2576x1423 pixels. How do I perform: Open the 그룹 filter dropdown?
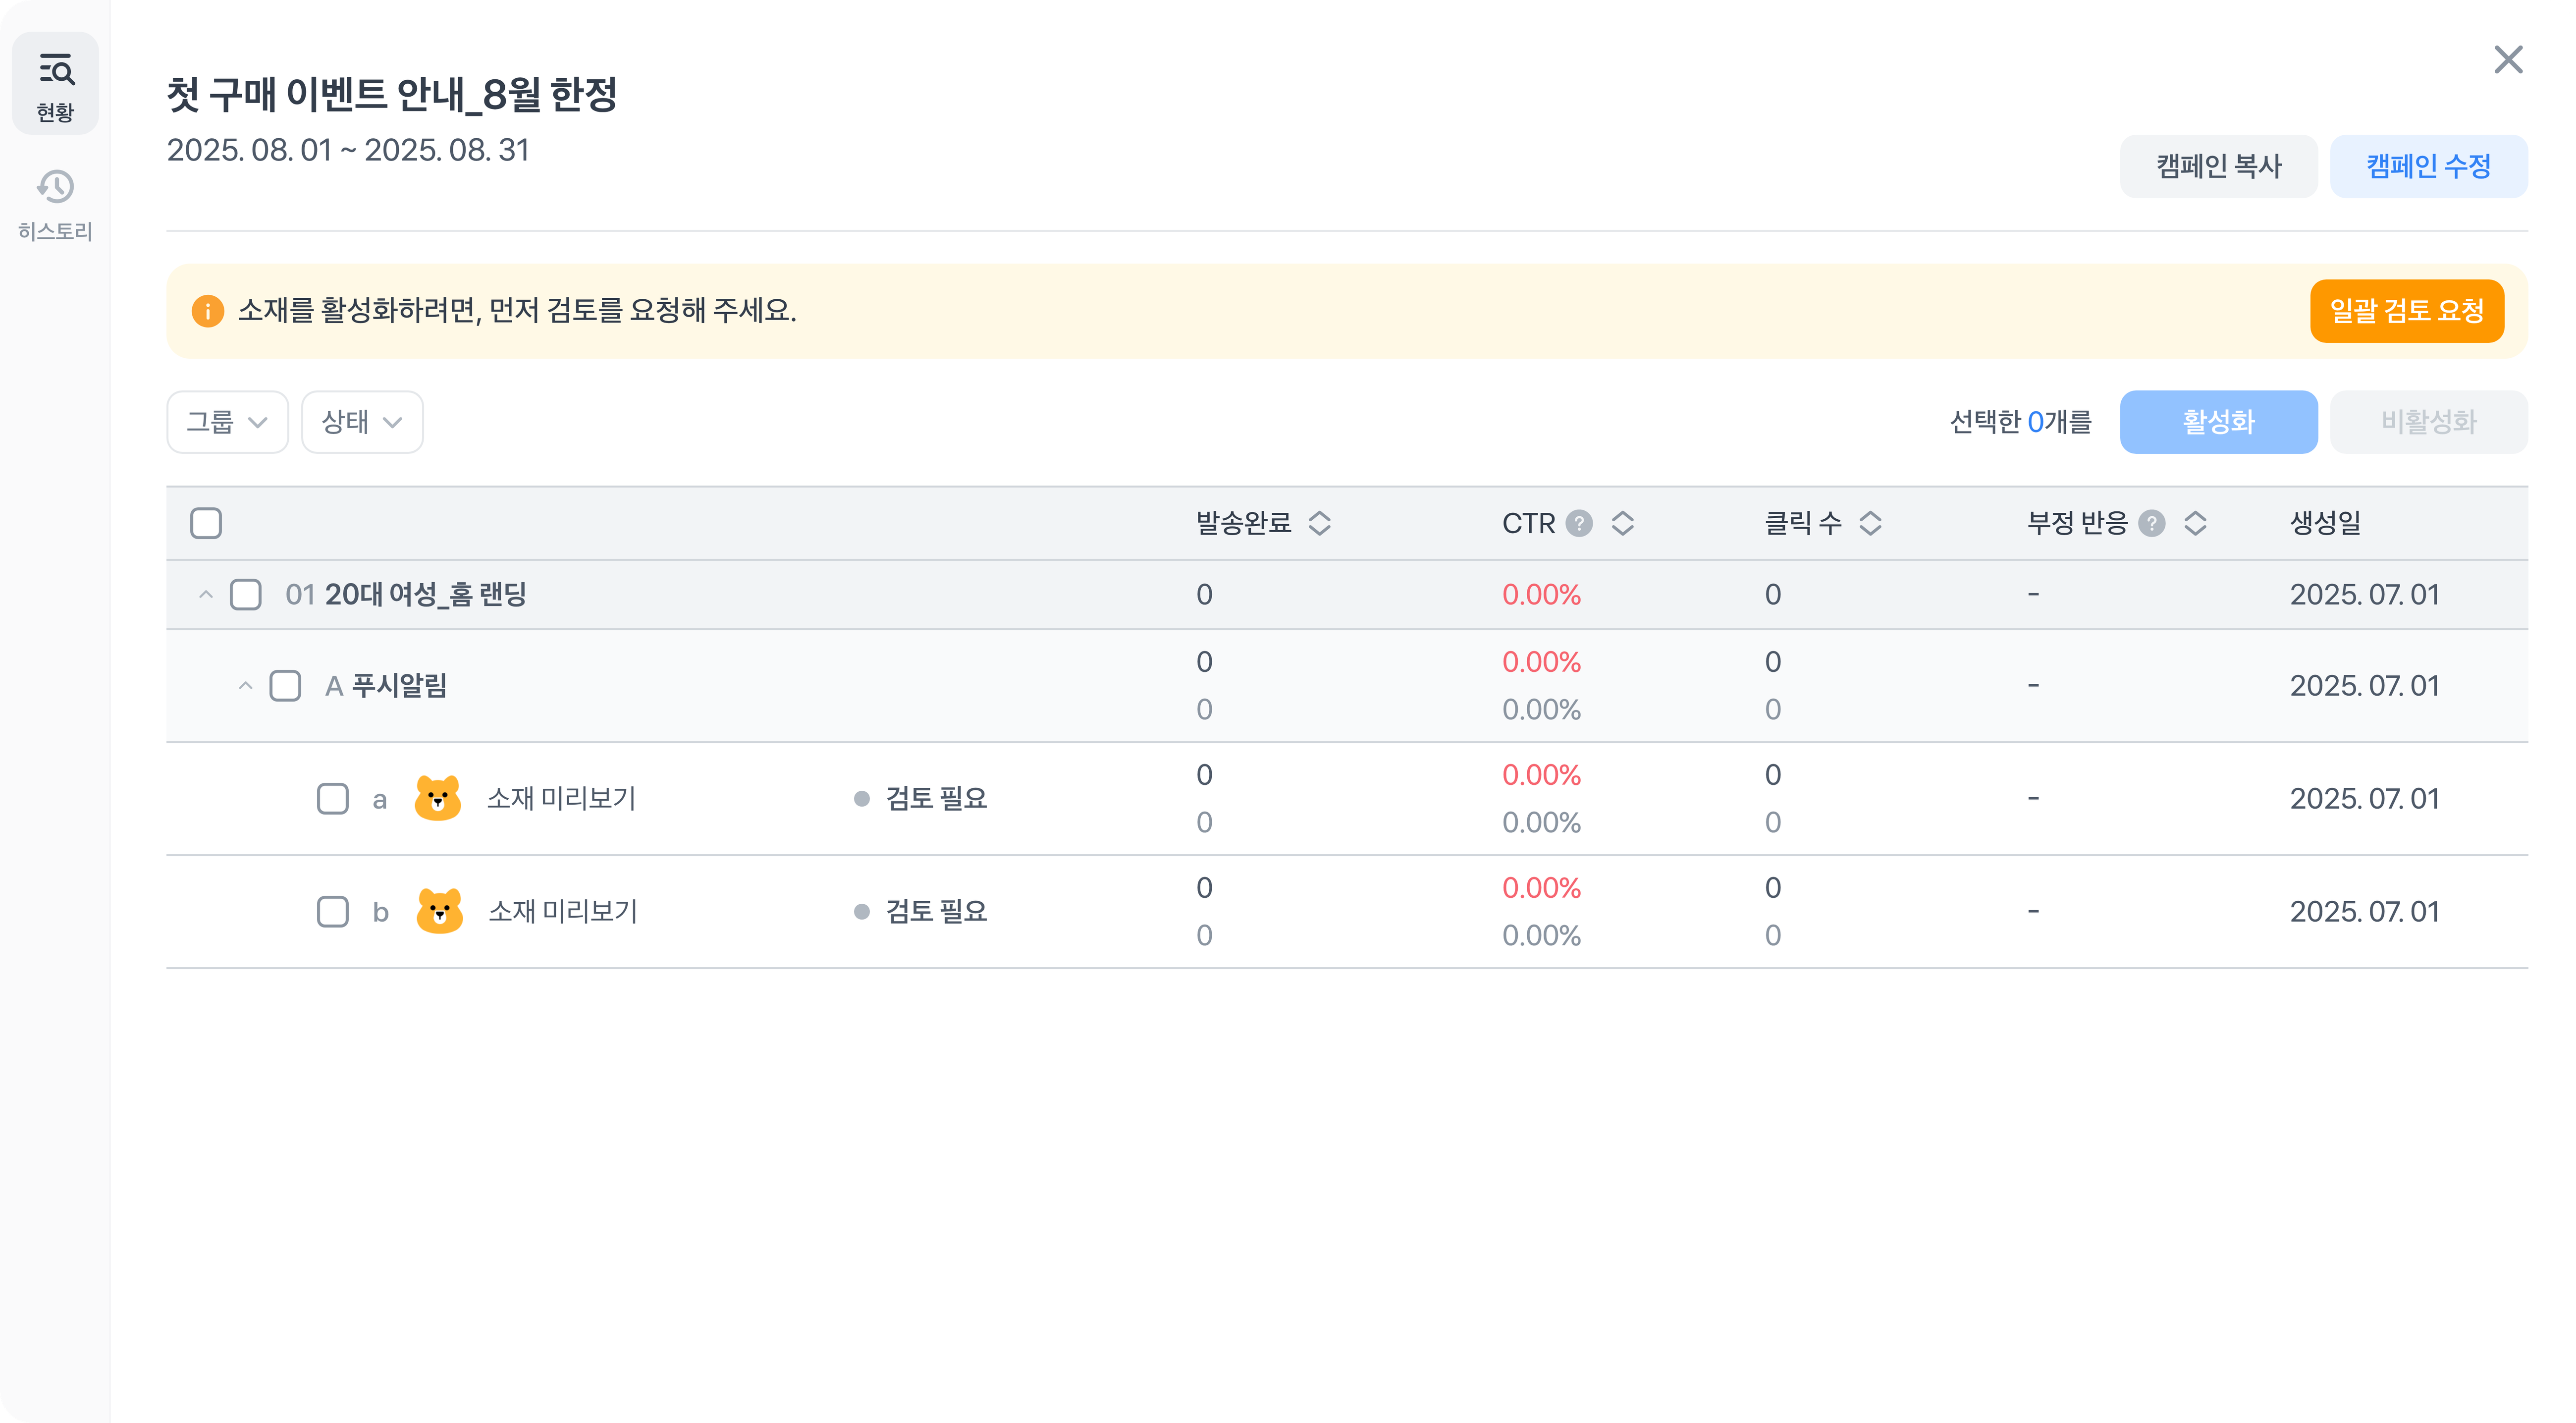point(227,422)
